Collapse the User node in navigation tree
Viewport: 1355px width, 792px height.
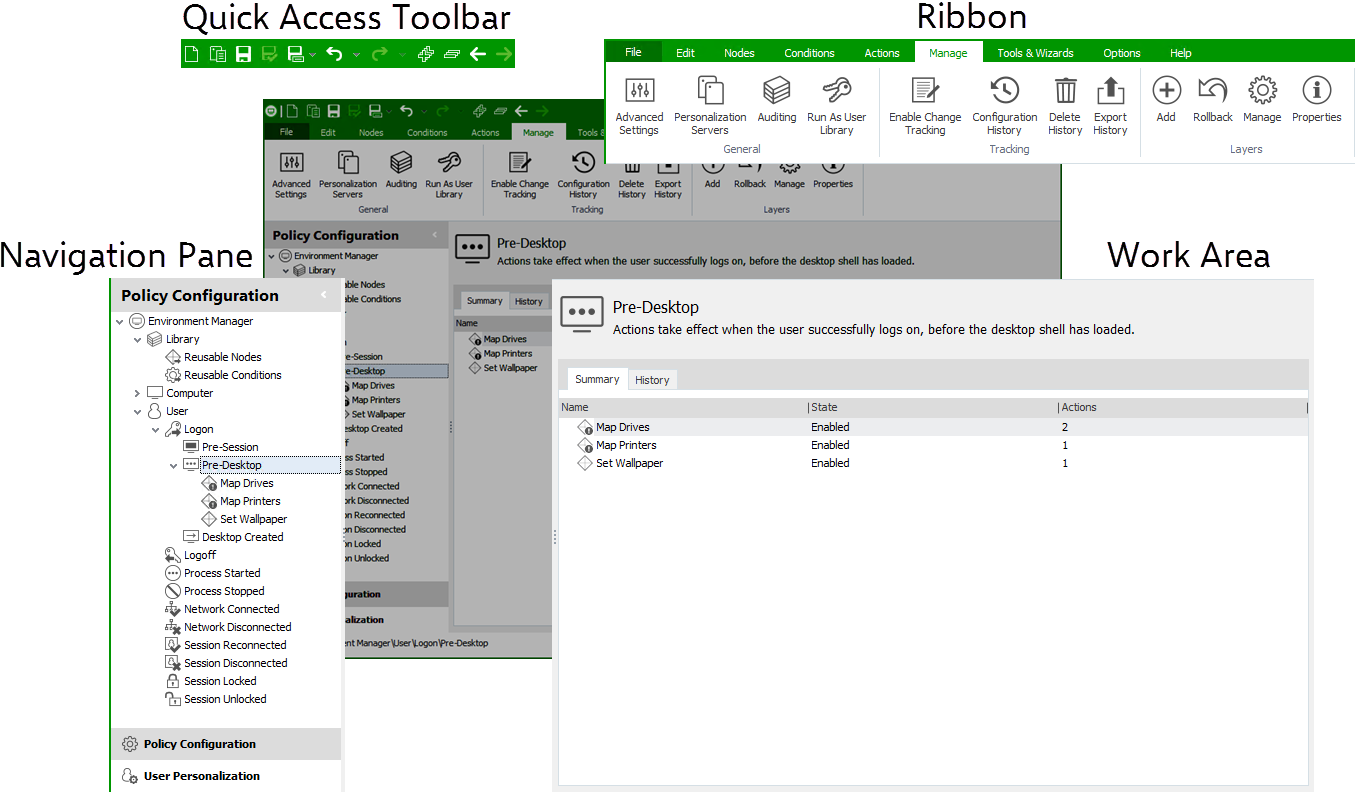click(138, 412)
